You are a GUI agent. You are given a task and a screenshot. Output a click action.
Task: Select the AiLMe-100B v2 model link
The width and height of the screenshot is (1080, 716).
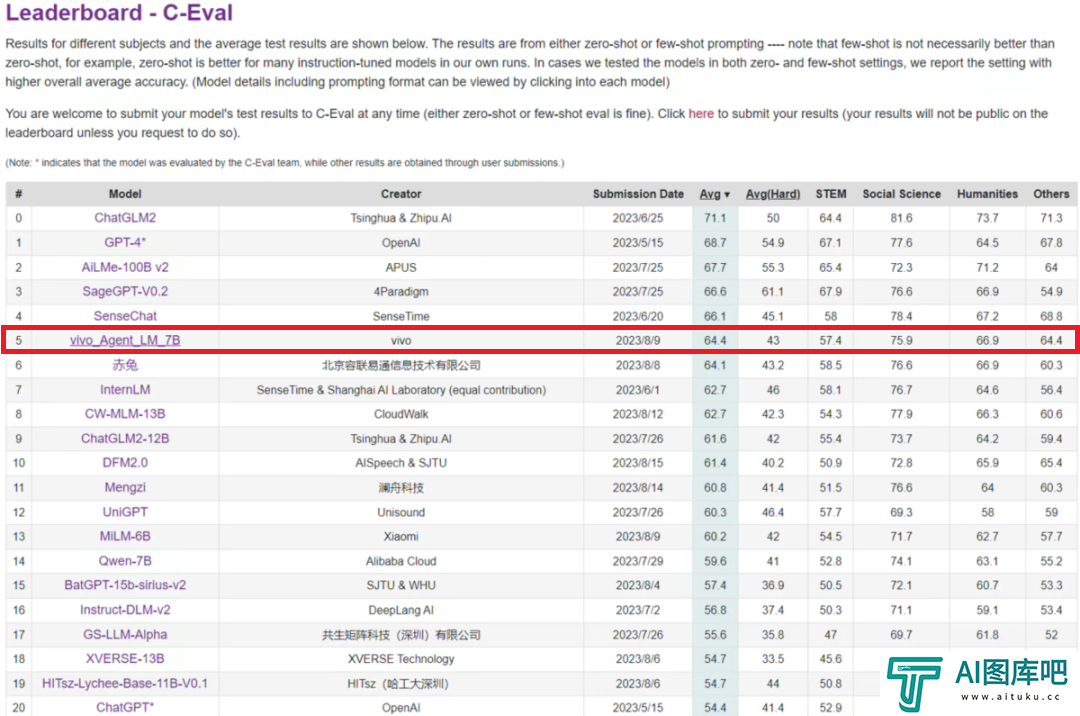[x=125, y=267]
